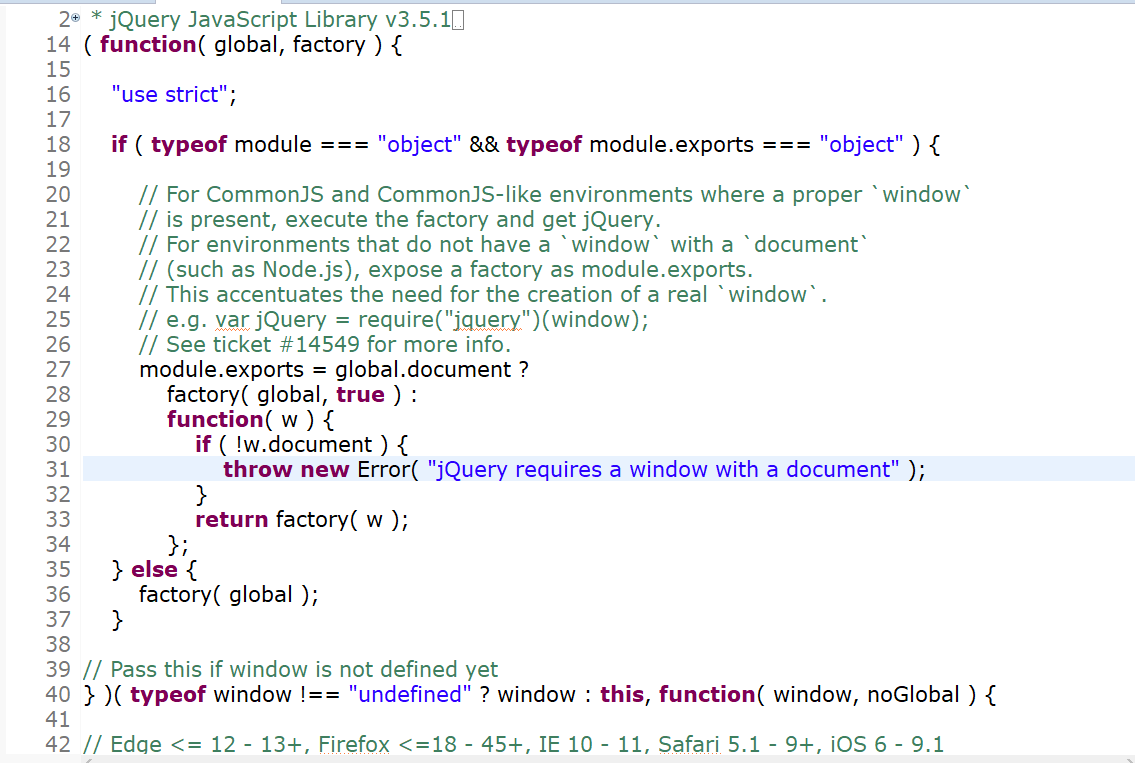This screenshot has height=763, width=1135.
Task: Click line number 31 in the gutter
Action: (x=58, y=470)
